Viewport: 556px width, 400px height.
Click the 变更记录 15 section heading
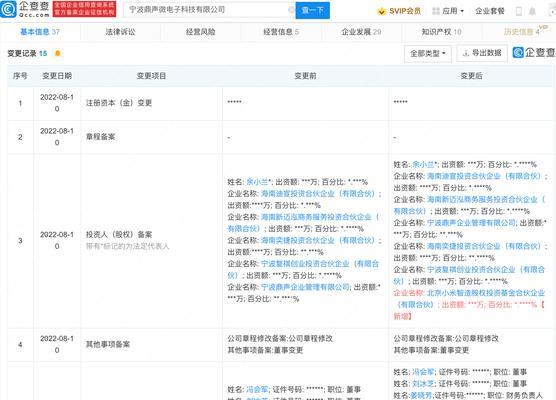pyautogui.click(x=27, y=54)
